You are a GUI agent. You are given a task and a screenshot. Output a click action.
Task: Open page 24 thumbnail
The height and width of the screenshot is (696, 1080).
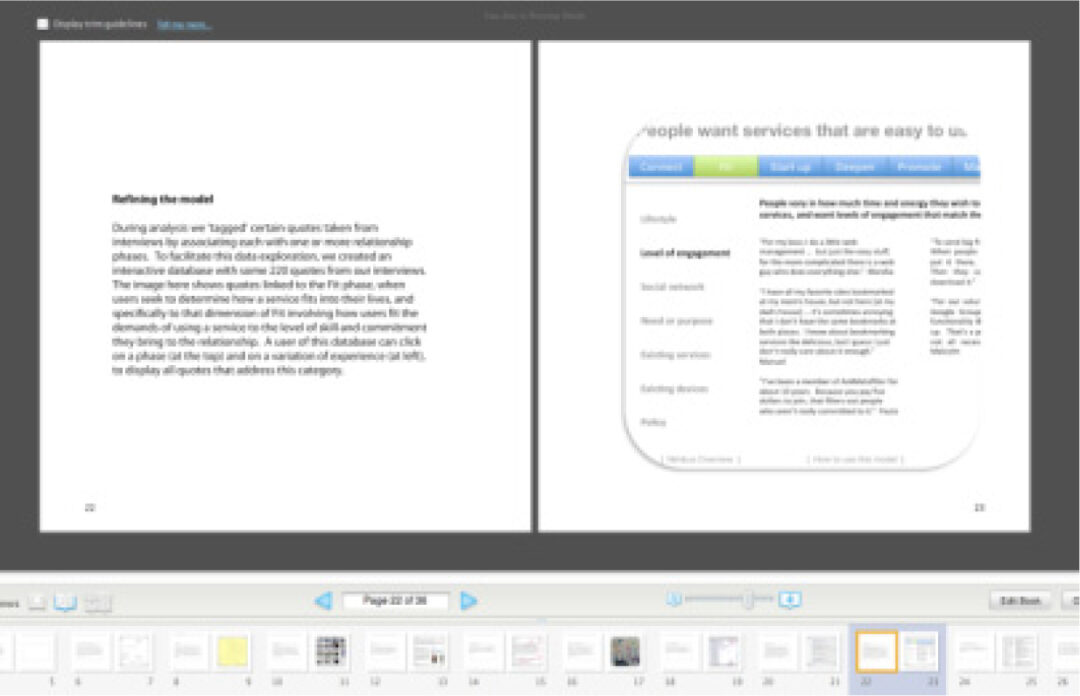974,651
